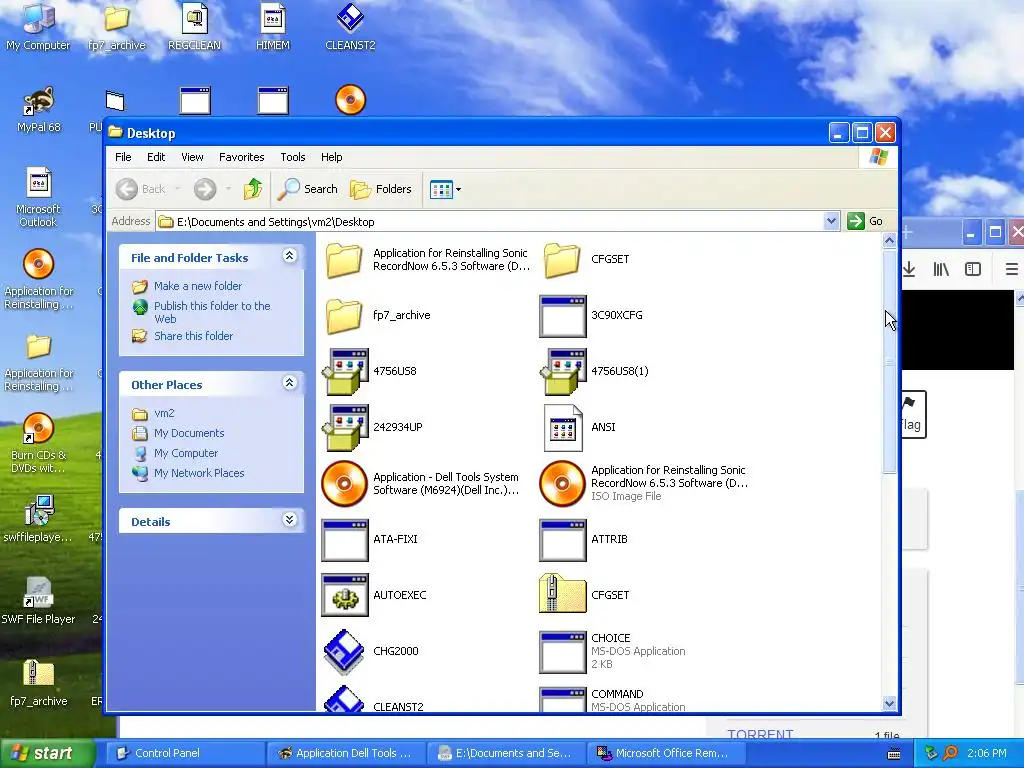Open My Documents in Other Places
1024x768 pixels.
point(189,433)
